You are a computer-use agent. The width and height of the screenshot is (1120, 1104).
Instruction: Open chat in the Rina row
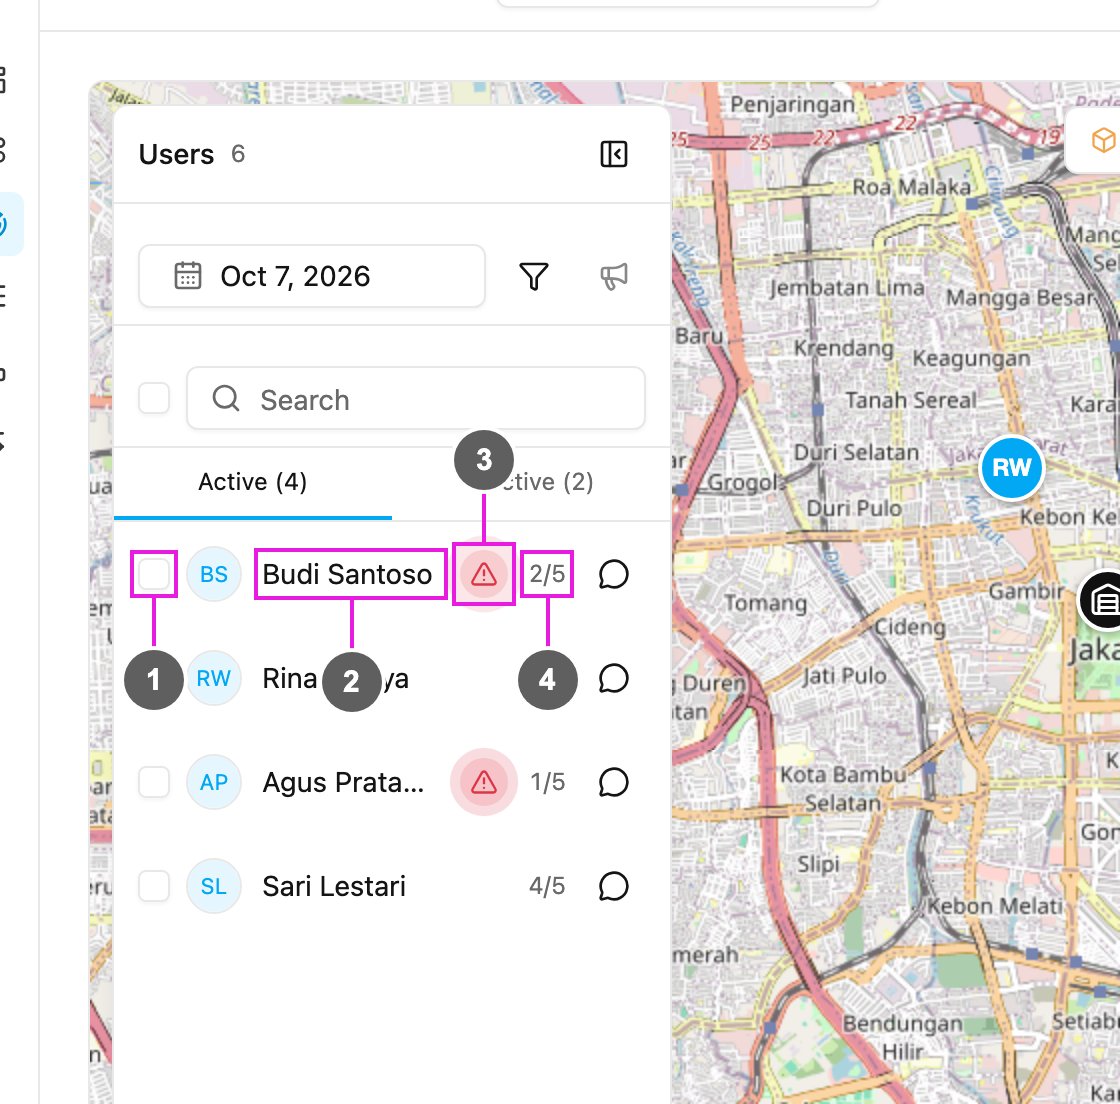(x=614, y=678)
